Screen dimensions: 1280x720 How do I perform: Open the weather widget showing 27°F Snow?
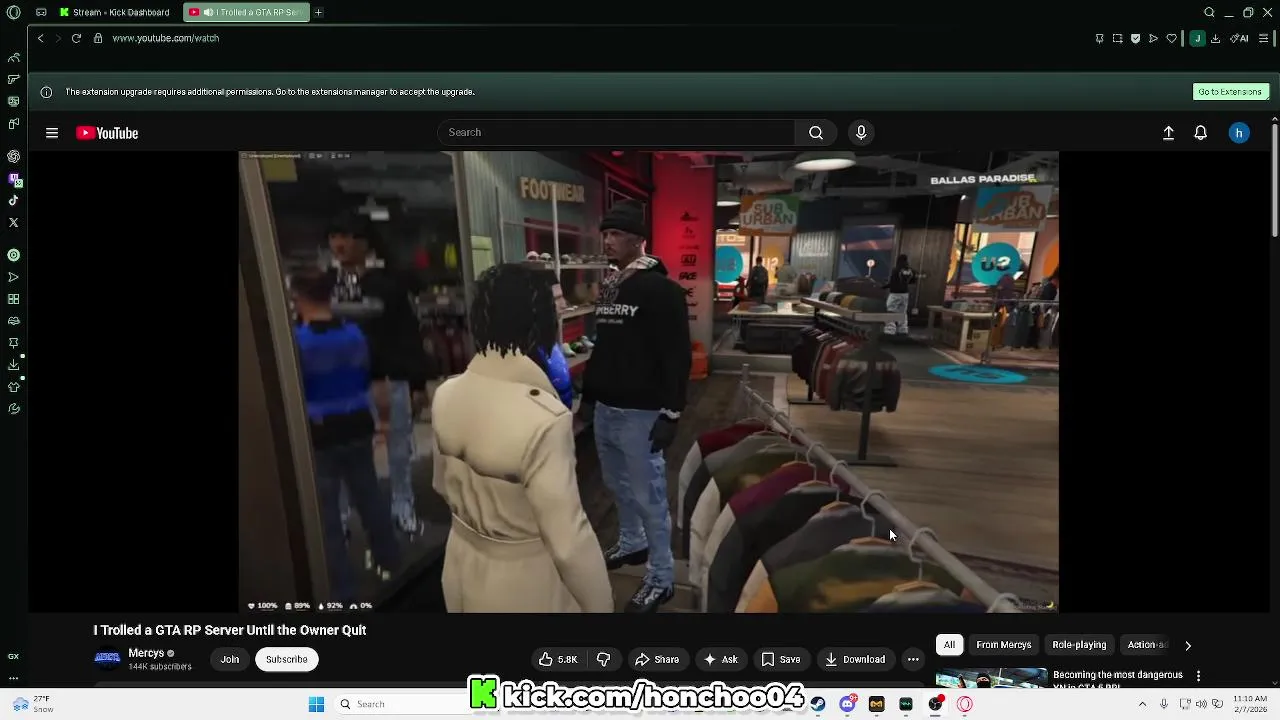pyautogui.click(x=33, y=704)
